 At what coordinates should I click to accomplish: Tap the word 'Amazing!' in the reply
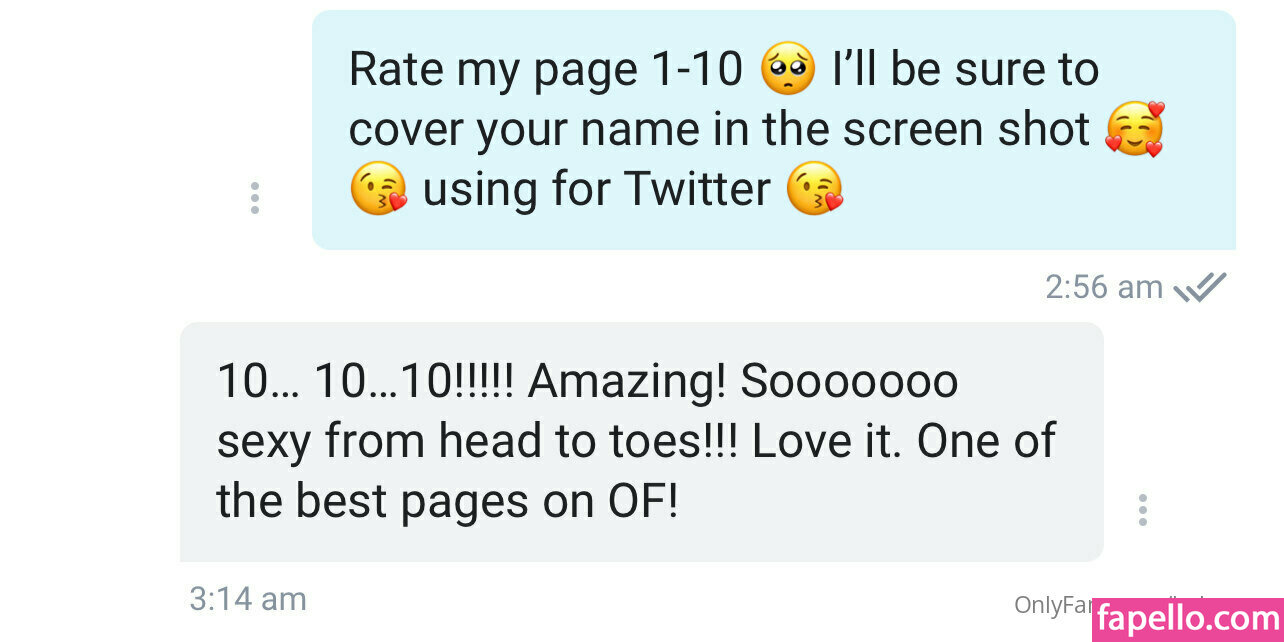click(x=627, y=382)
